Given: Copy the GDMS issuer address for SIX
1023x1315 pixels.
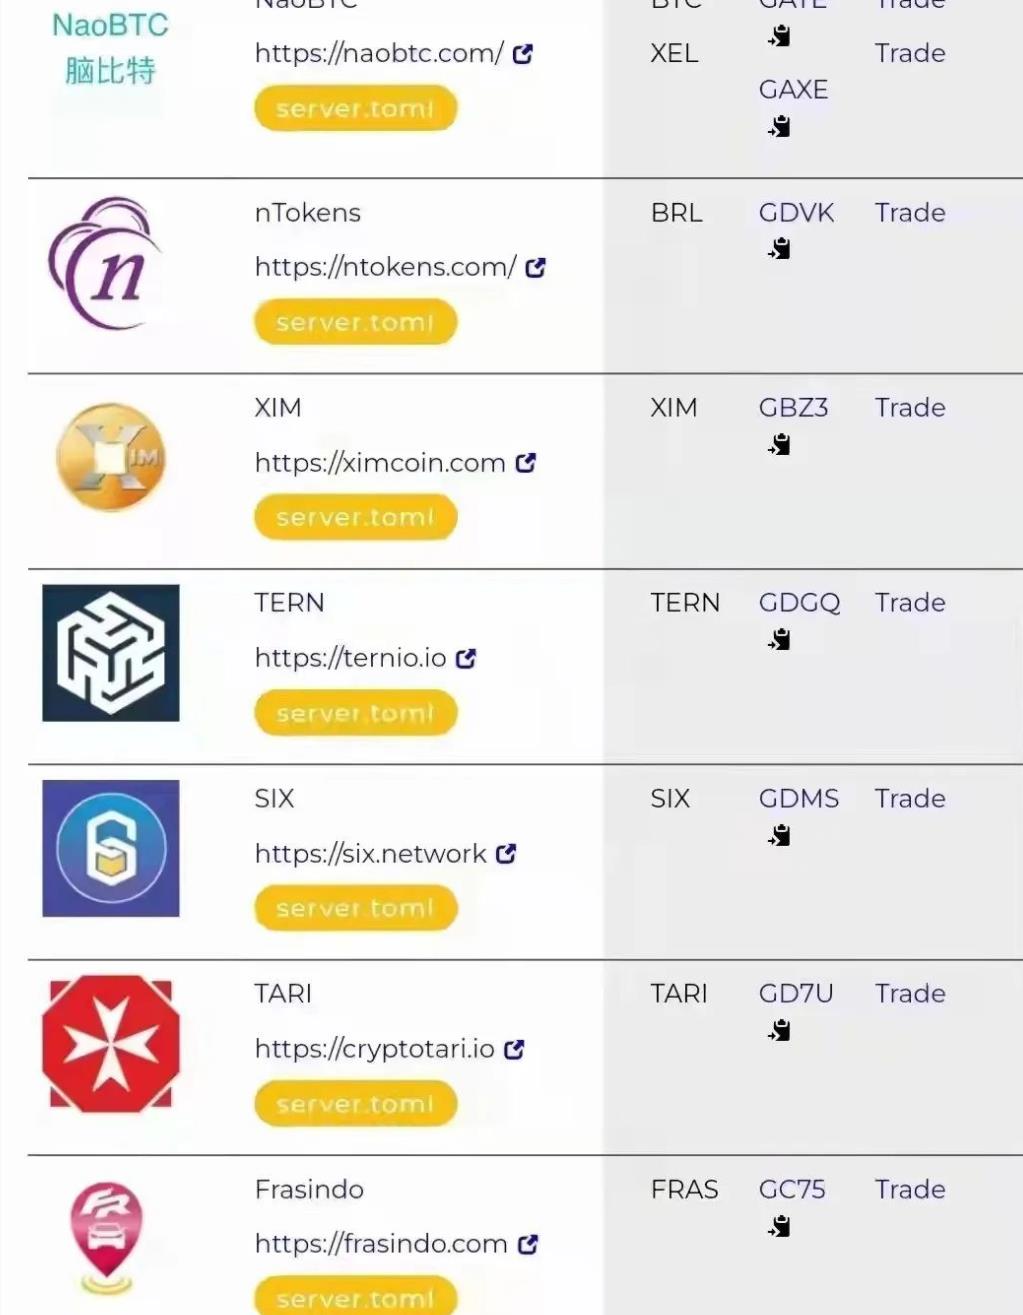Looking at the screenshot, I should 780,835.
